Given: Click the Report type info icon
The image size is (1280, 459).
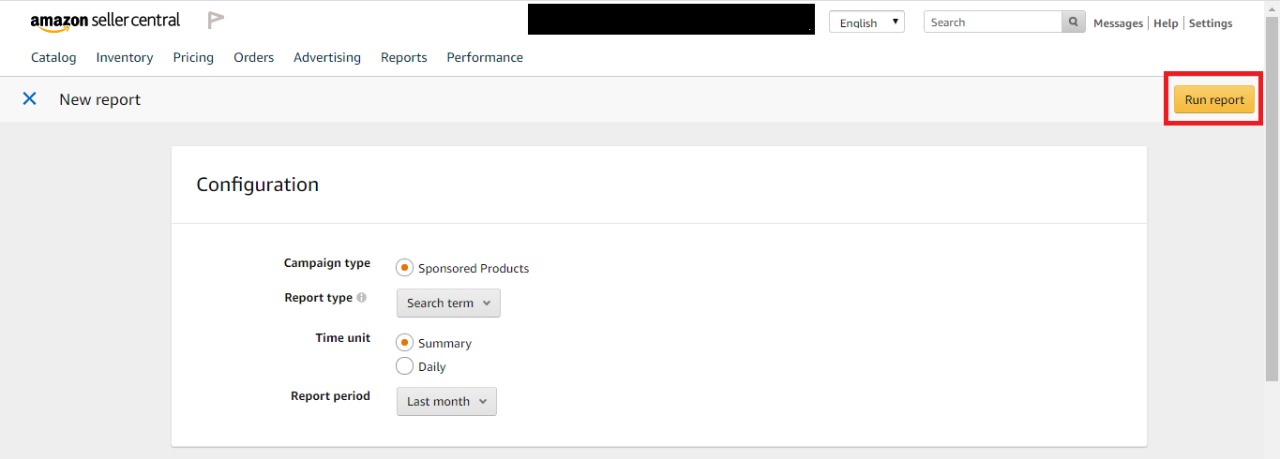Looking at the screenshot, I should [362, 298].
